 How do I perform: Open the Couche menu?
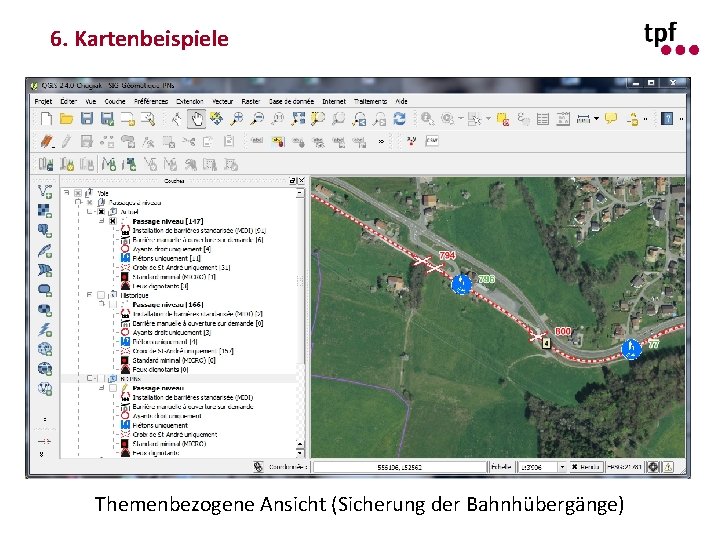coord(115,101)
